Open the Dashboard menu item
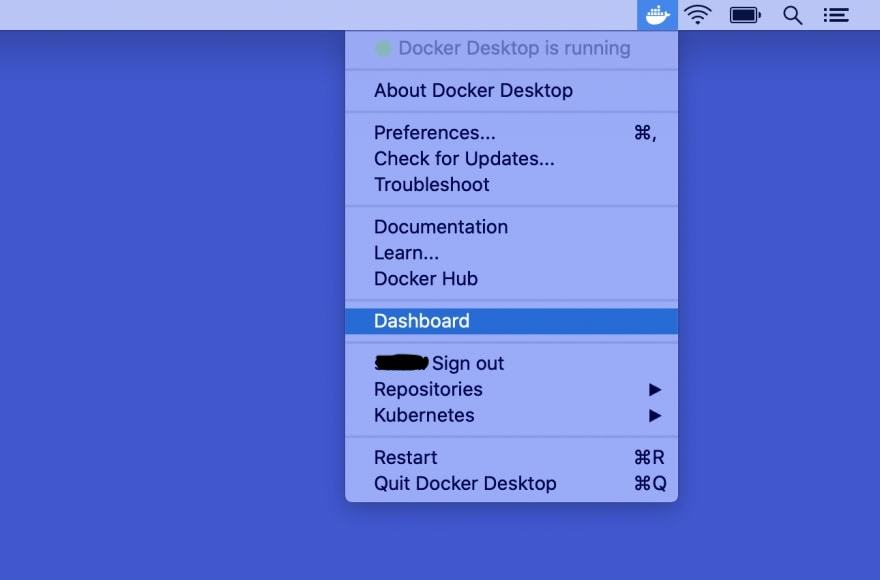This screenshot has width=880, height=580. pos(511,321)
